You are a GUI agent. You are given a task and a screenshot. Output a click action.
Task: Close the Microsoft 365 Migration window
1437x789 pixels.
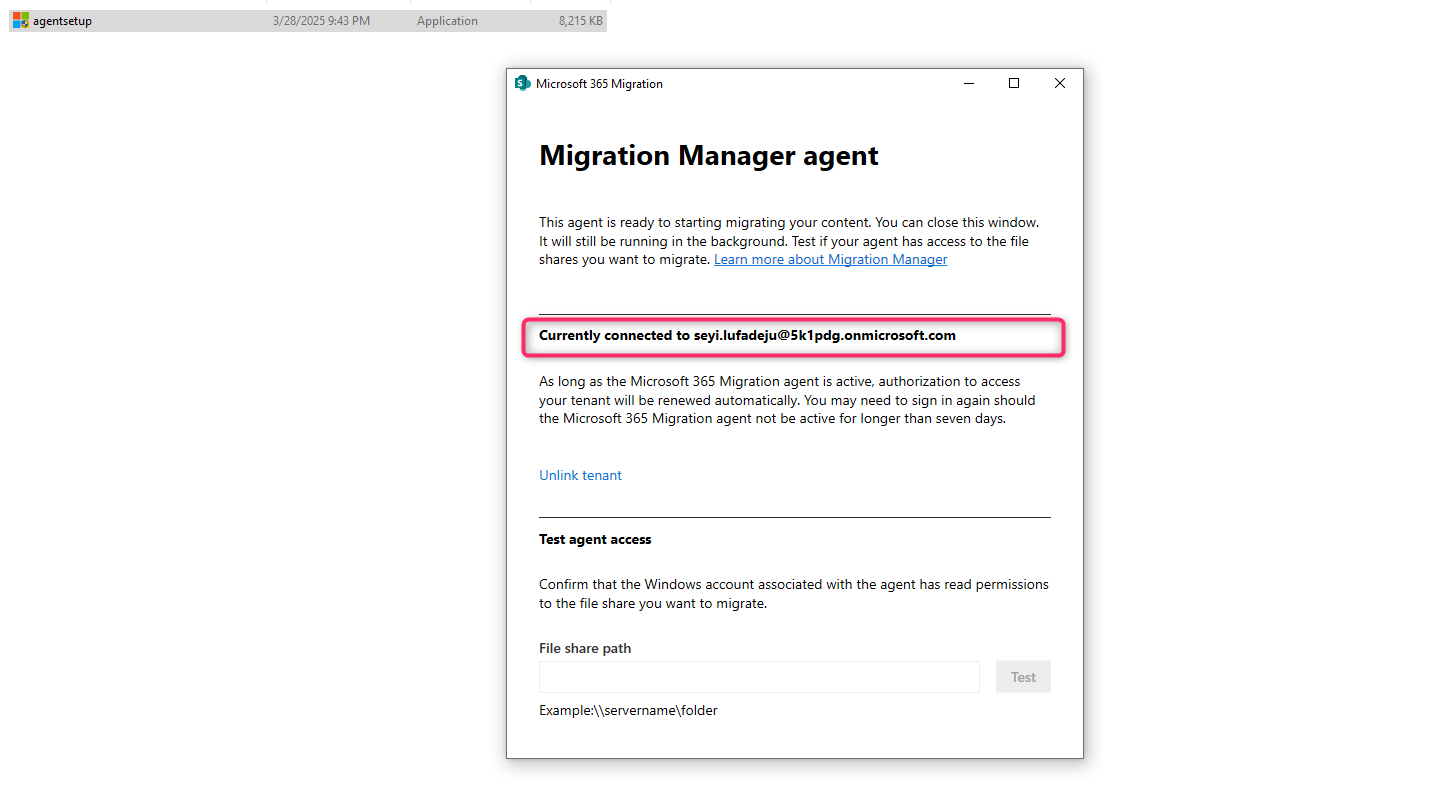point(1060,84)
